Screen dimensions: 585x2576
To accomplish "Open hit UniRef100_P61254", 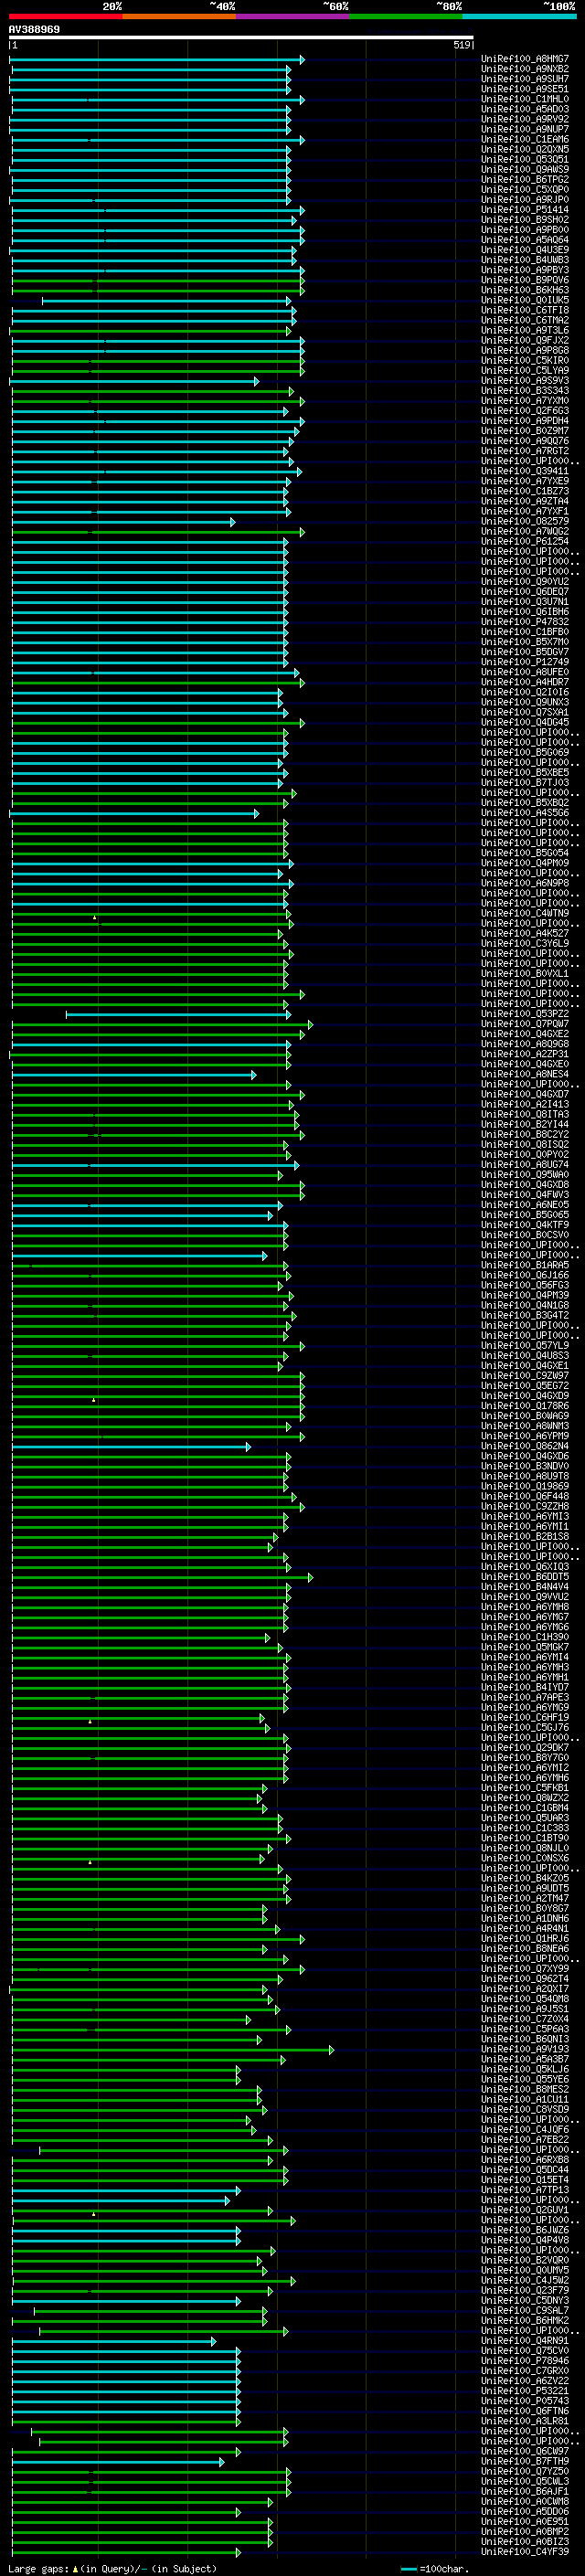I will (524, 541).
